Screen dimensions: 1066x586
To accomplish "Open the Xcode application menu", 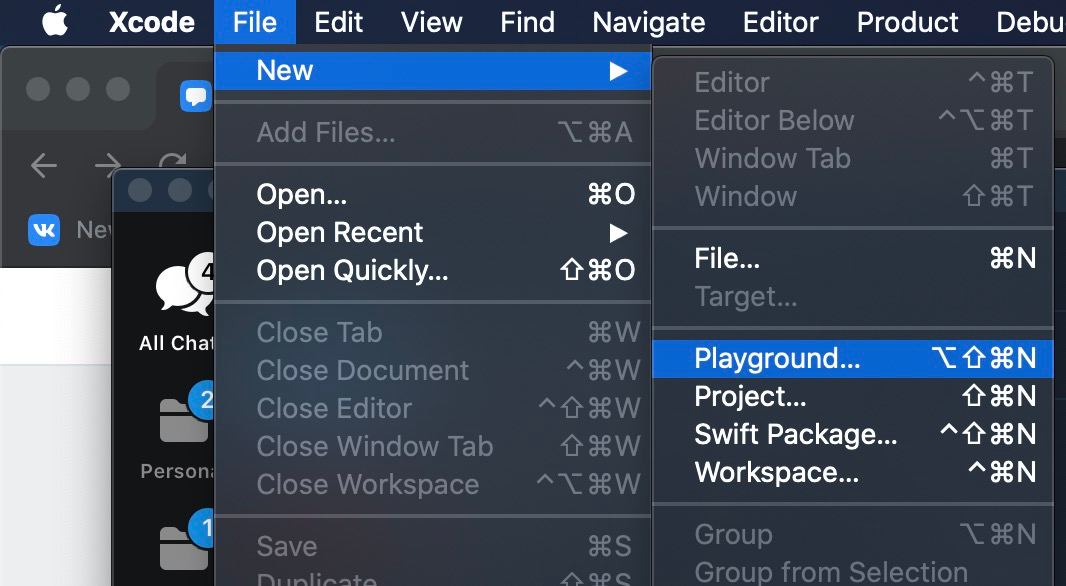I will tap(152, 22).
